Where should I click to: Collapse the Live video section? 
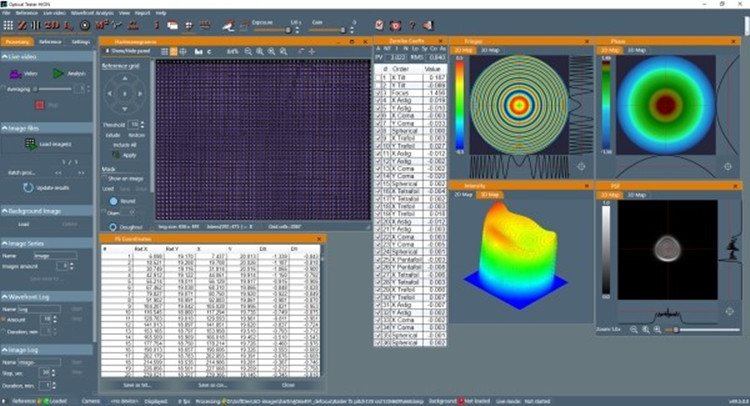(4, 56)
